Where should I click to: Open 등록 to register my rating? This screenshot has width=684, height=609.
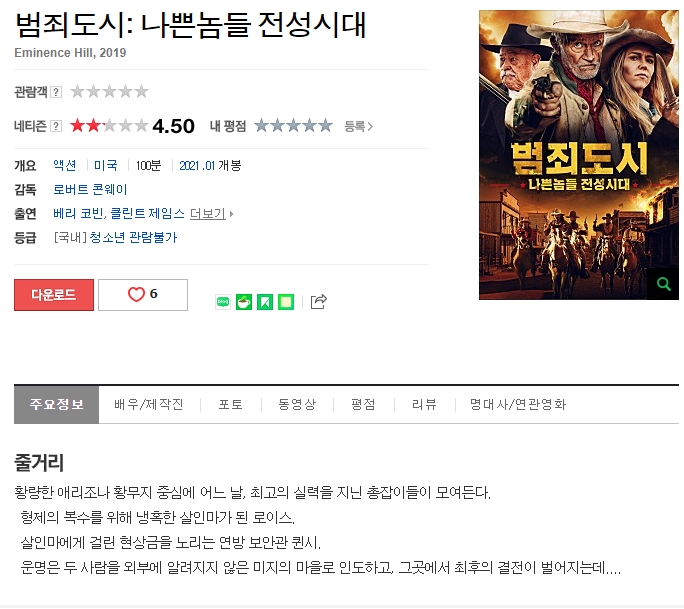pos(358,127)
